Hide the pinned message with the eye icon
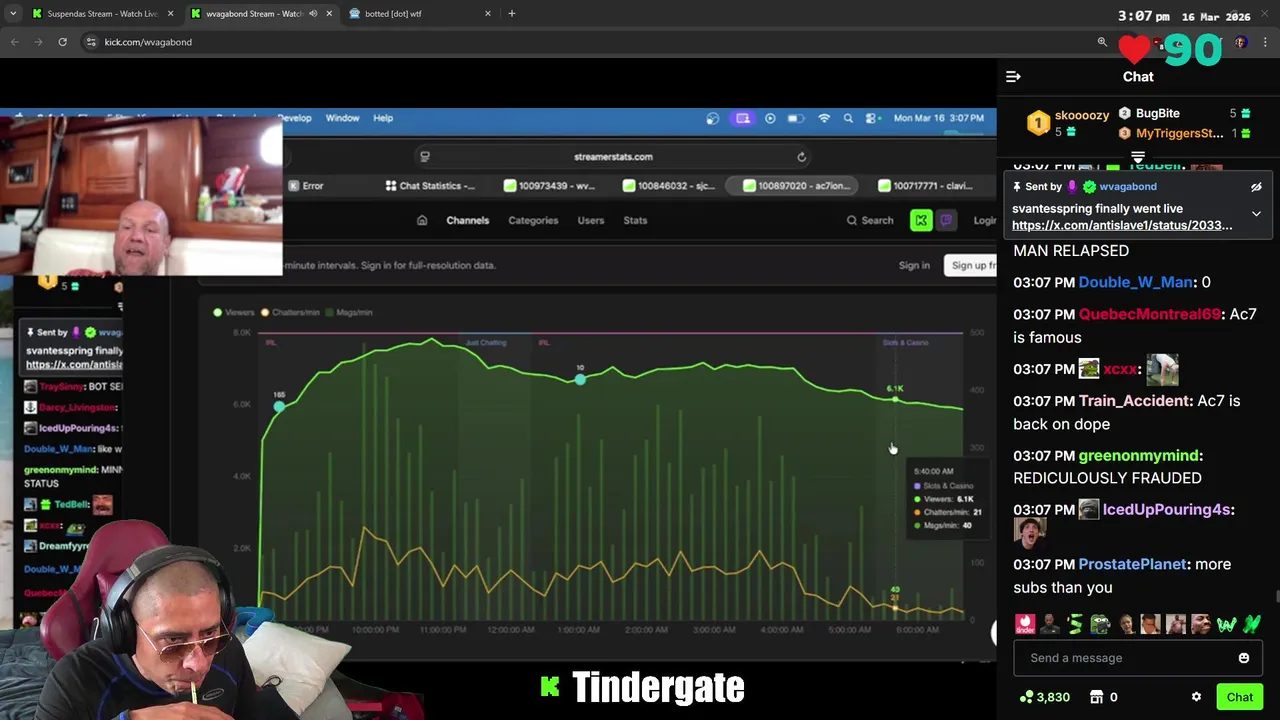The height and width of the screenshot is (720, 1280). [x=1256, y=187]
